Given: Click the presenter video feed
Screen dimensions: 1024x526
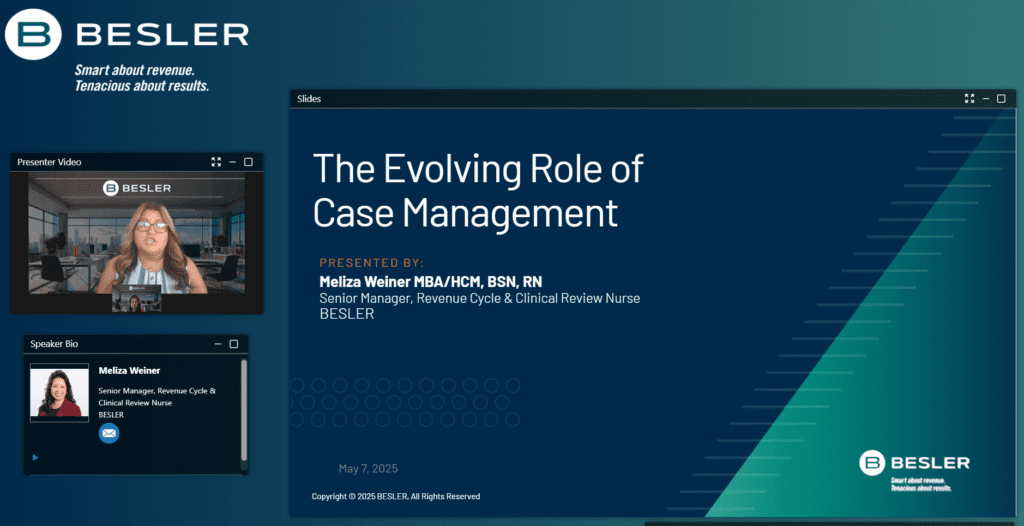Looking at the screenshot, I should (x=136, y=233).
